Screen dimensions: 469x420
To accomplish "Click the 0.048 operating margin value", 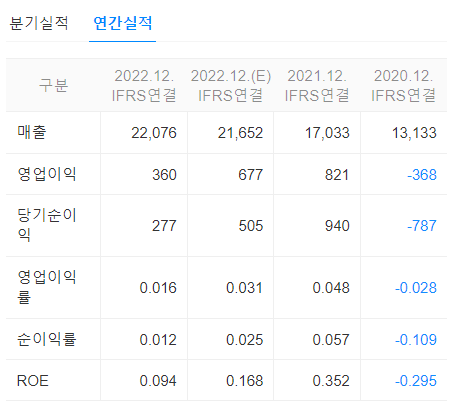I will point(331,288).
